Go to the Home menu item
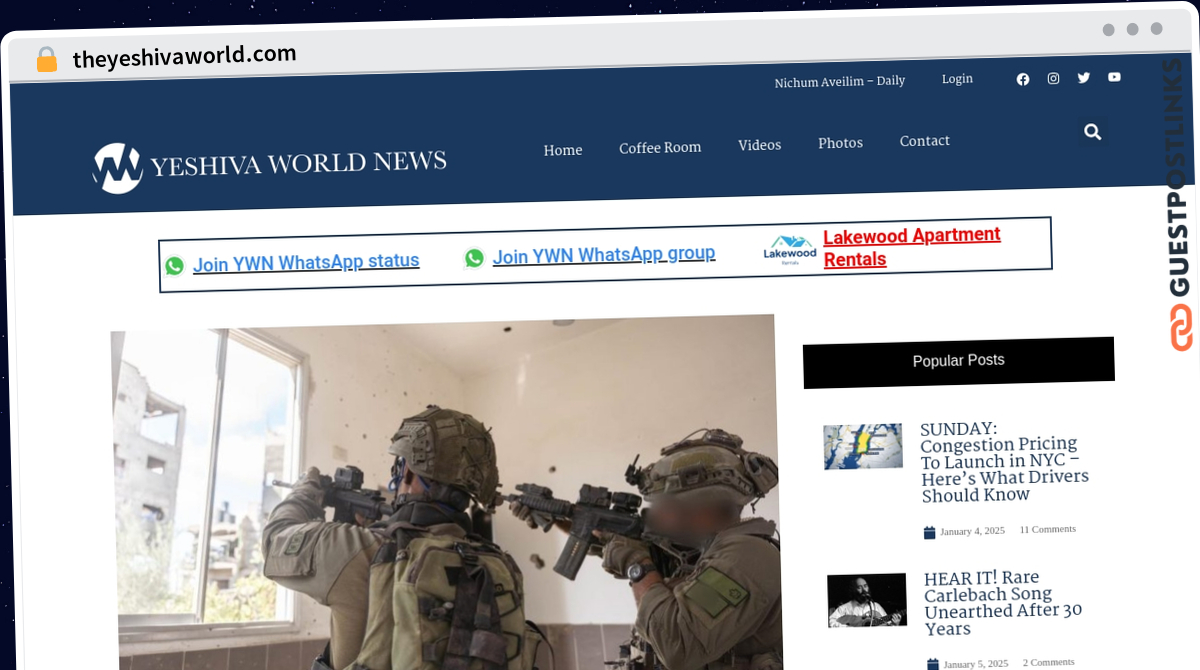Viewport: 1200px width, 670px height. pyautogui.click(x=563, y=151)
